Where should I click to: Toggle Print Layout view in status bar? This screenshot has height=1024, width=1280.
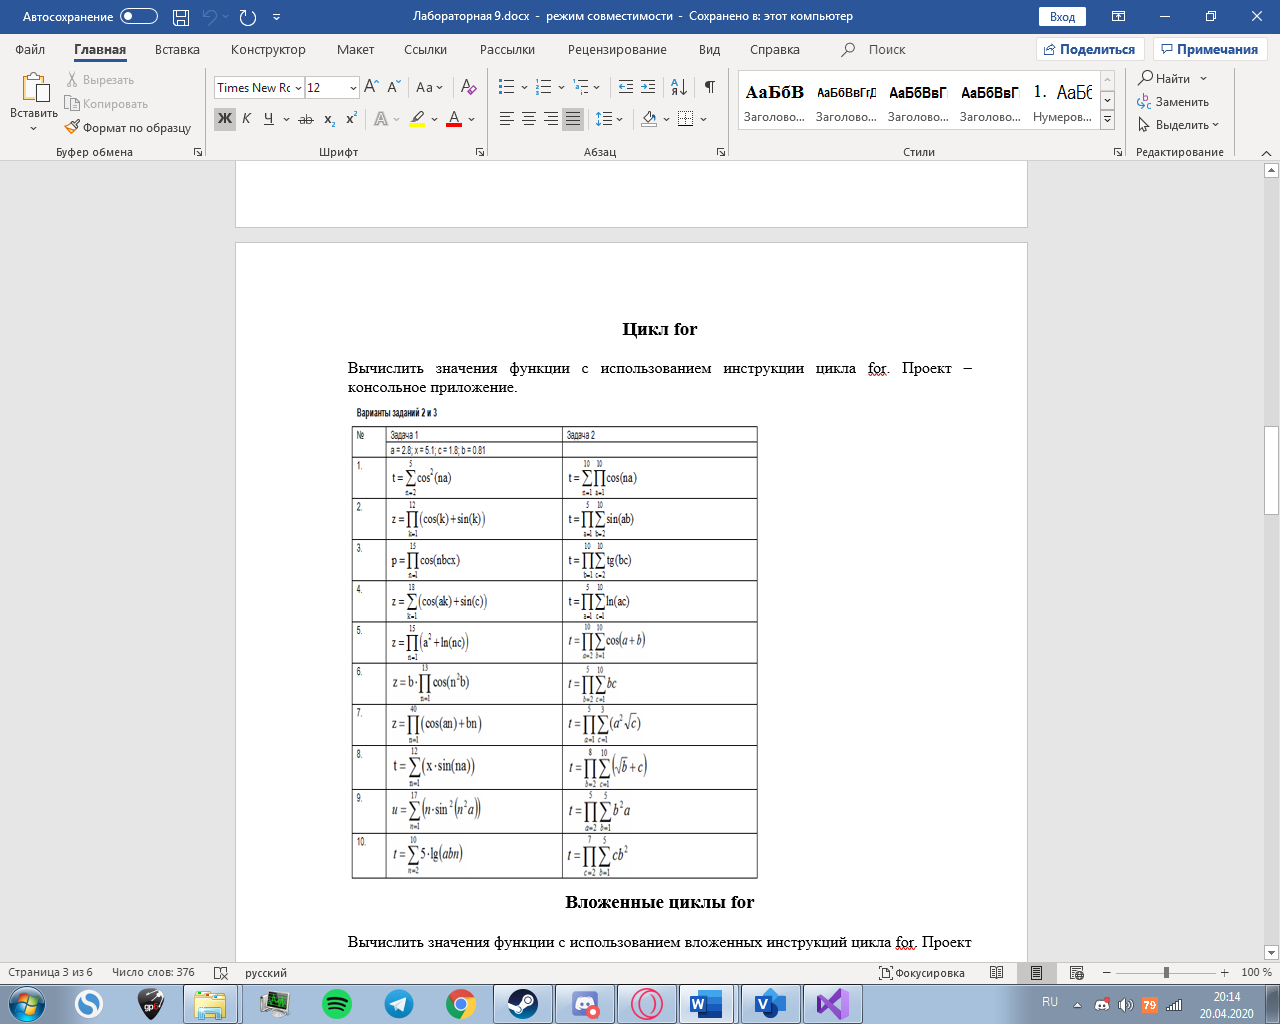1036,973
